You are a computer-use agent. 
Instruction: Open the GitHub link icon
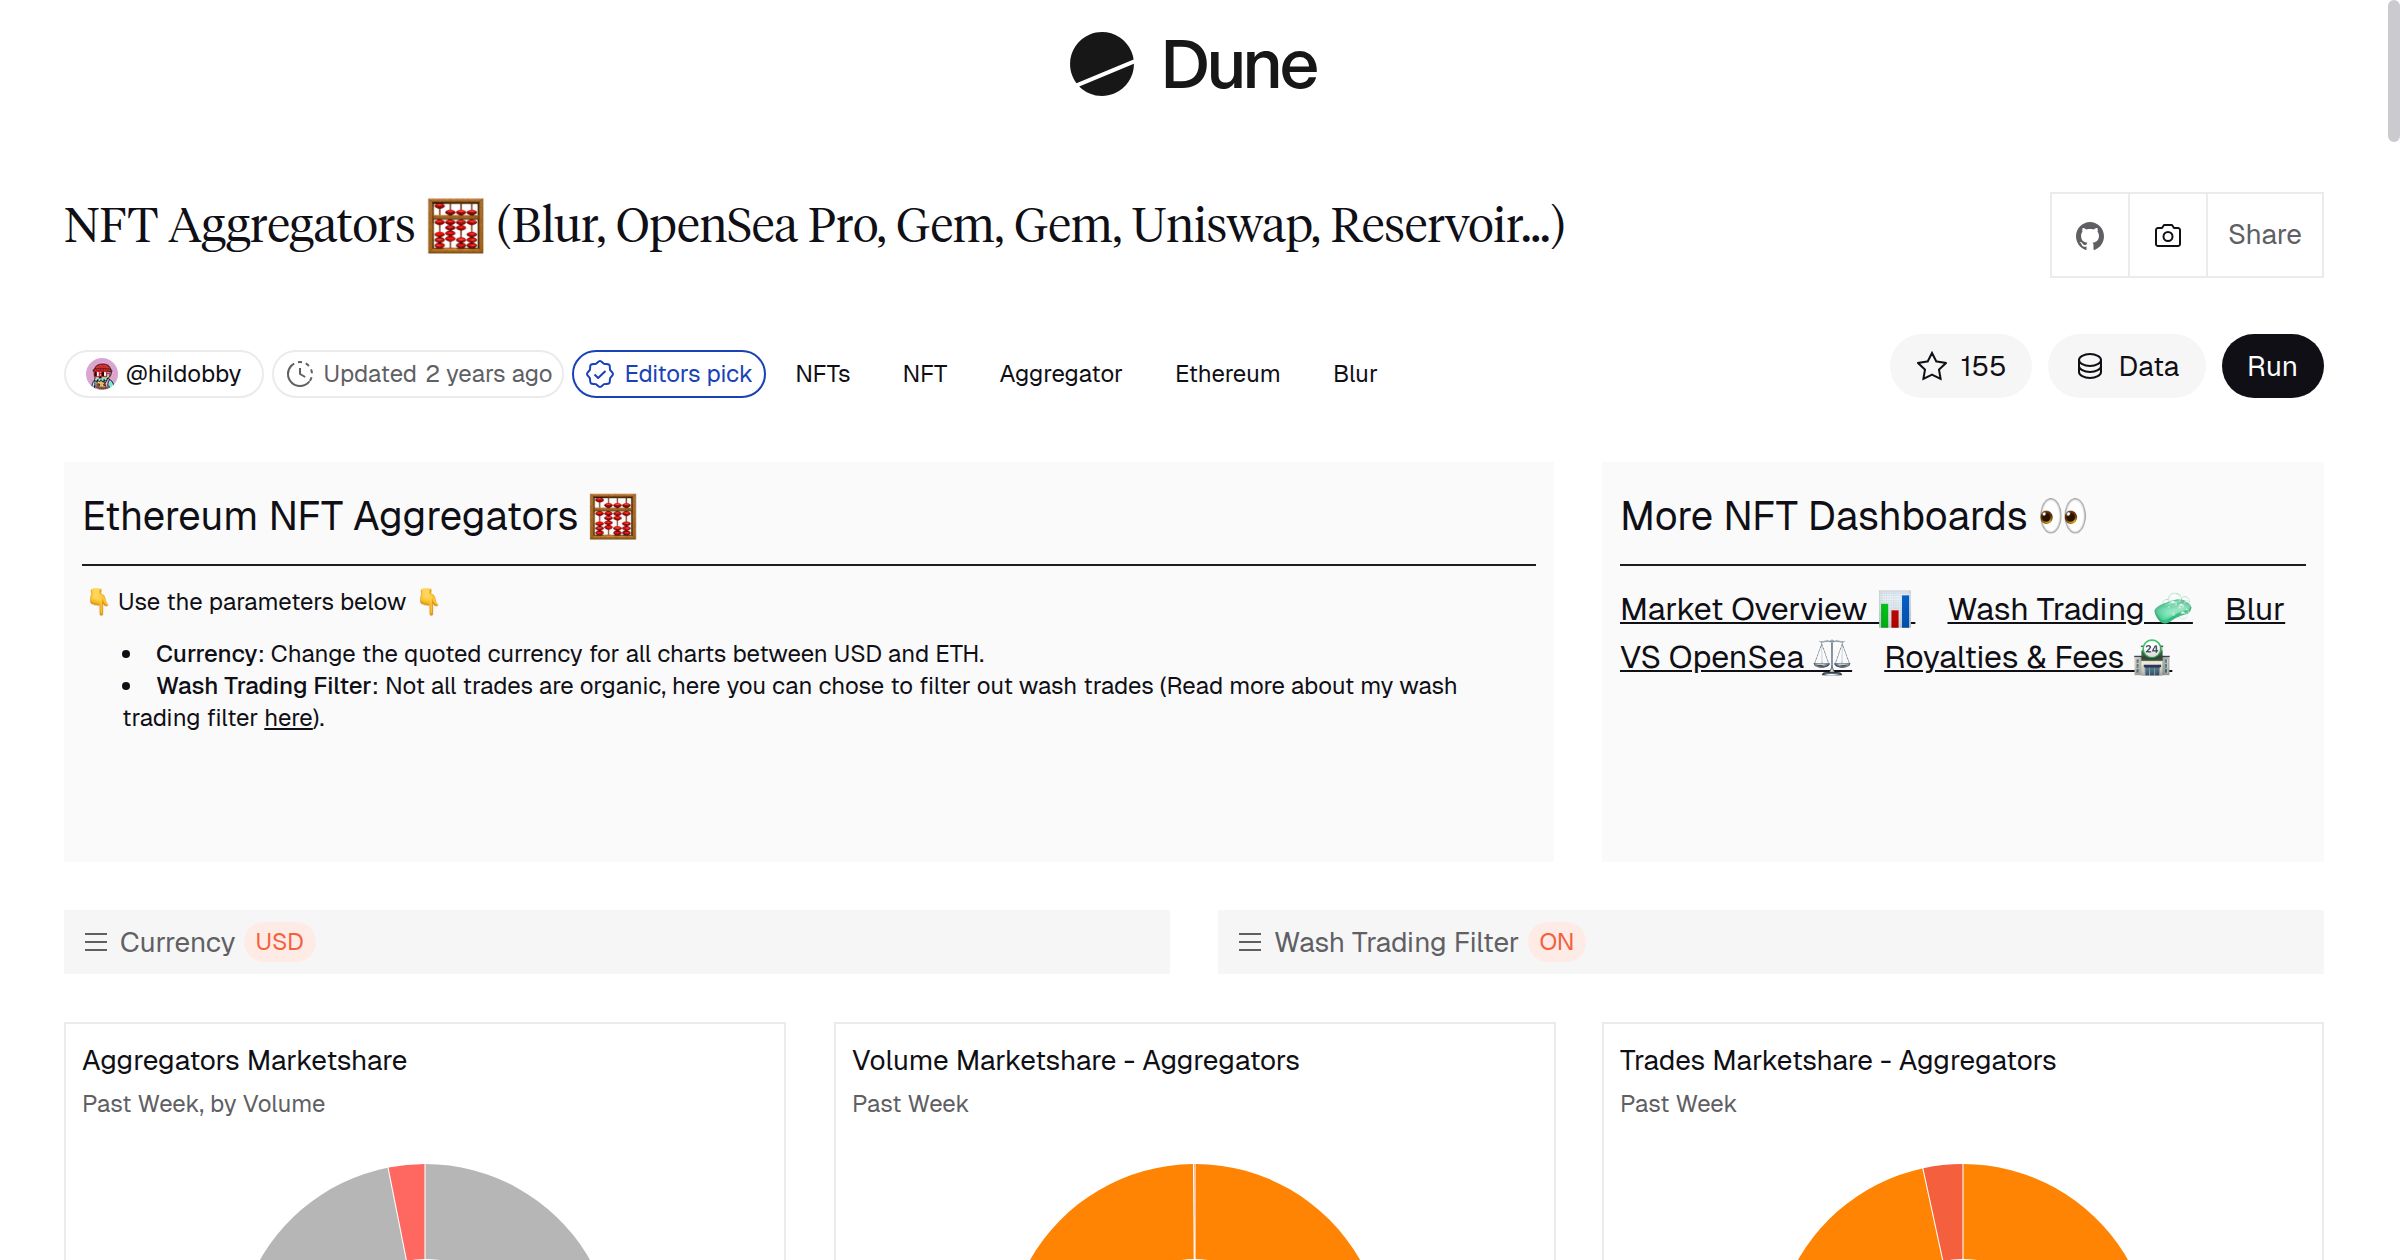click(2092, 234)
